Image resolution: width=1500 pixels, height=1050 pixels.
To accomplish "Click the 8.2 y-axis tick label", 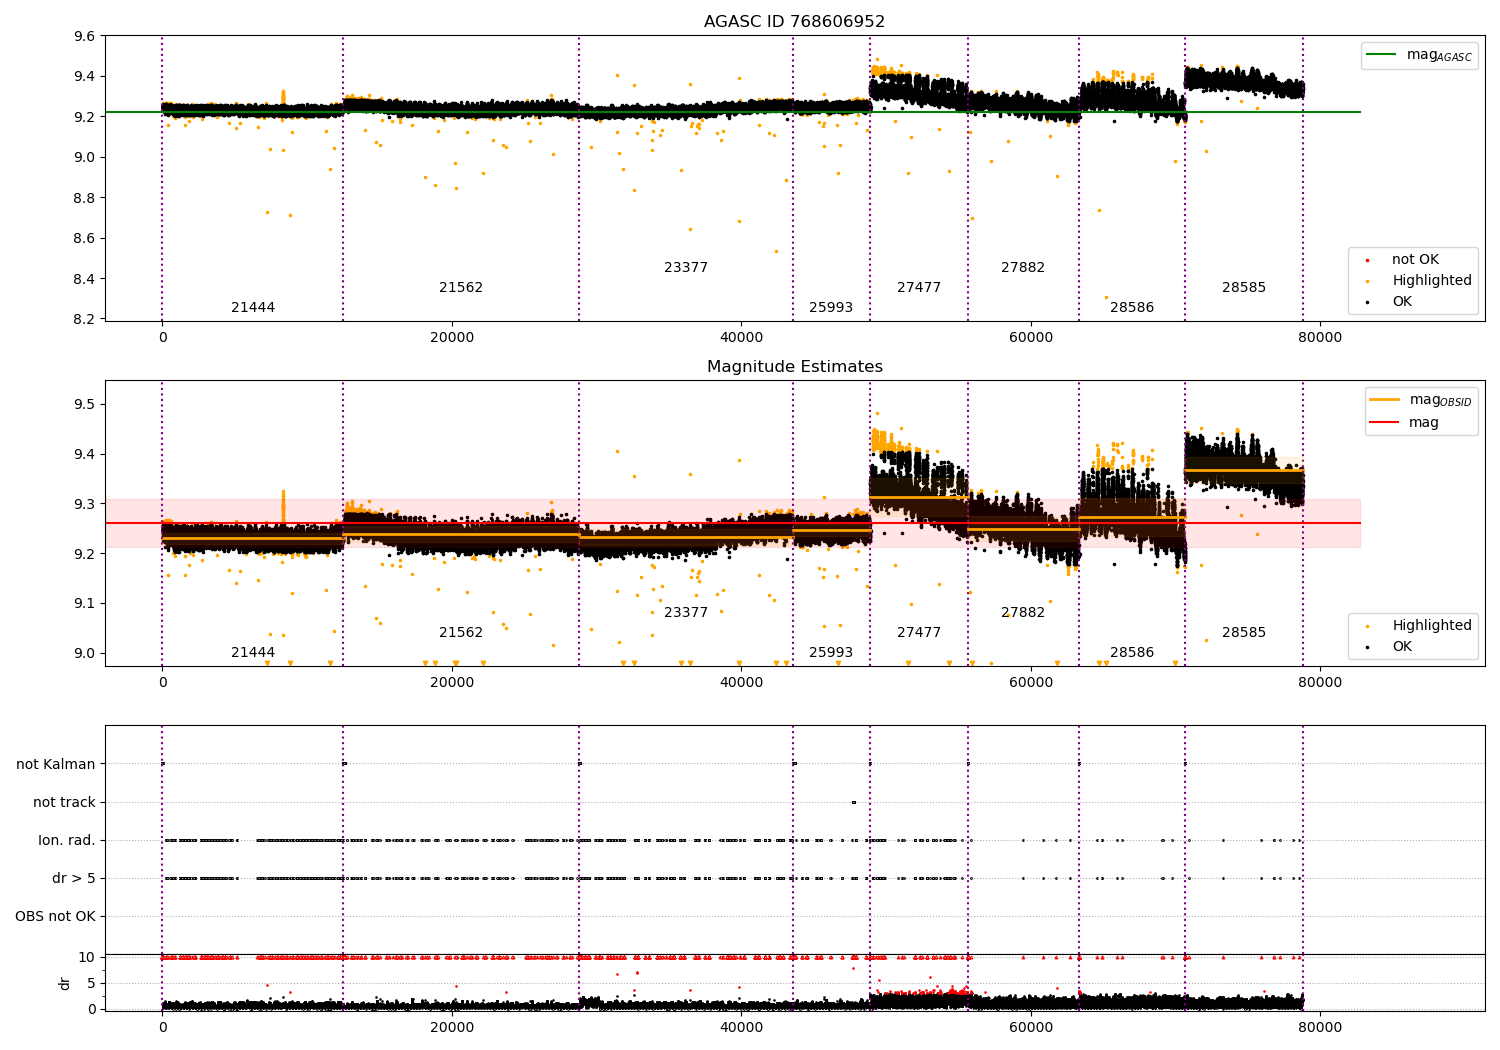I will (85, 320).
